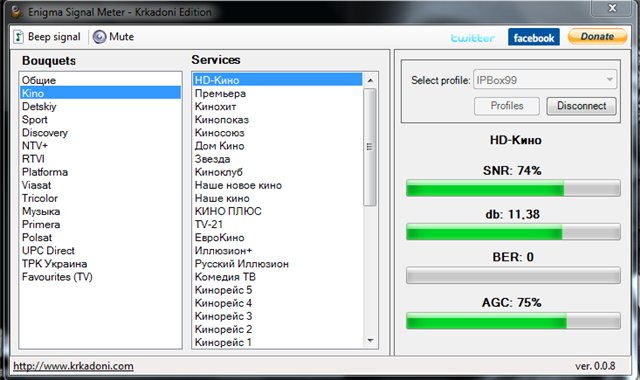The width and height of the screenshot is (640, 380).
Task: Select the Наше новое кино service
Action: coord(278,185)
